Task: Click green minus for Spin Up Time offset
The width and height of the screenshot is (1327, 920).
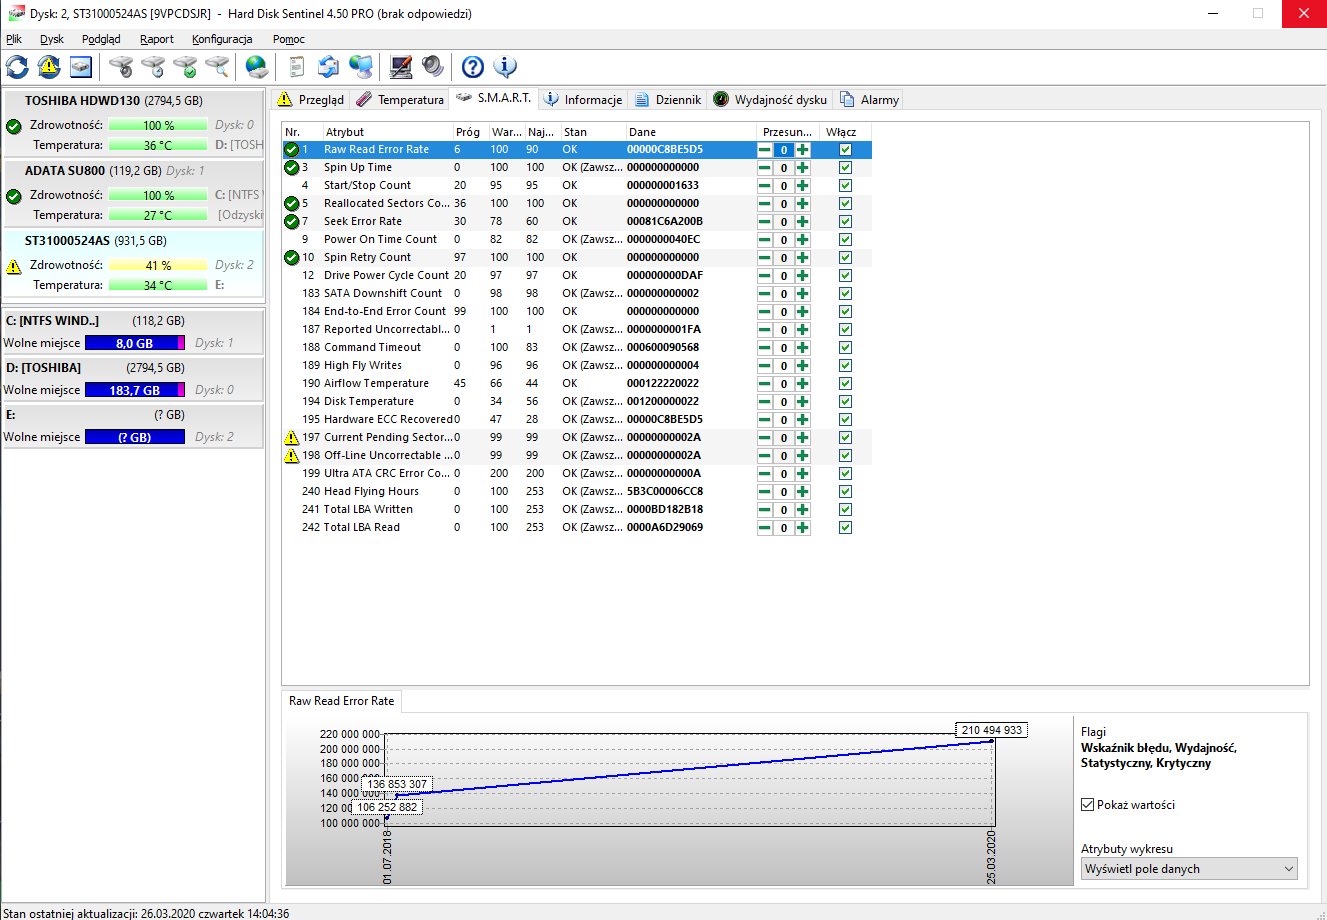Action: [765, 168]
